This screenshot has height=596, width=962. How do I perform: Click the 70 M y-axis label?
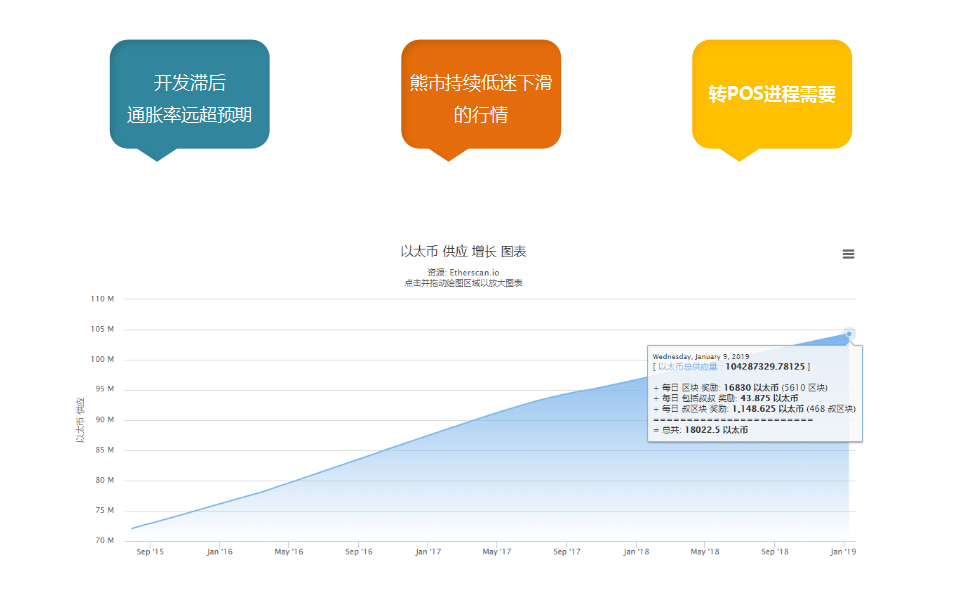[105, 541]
